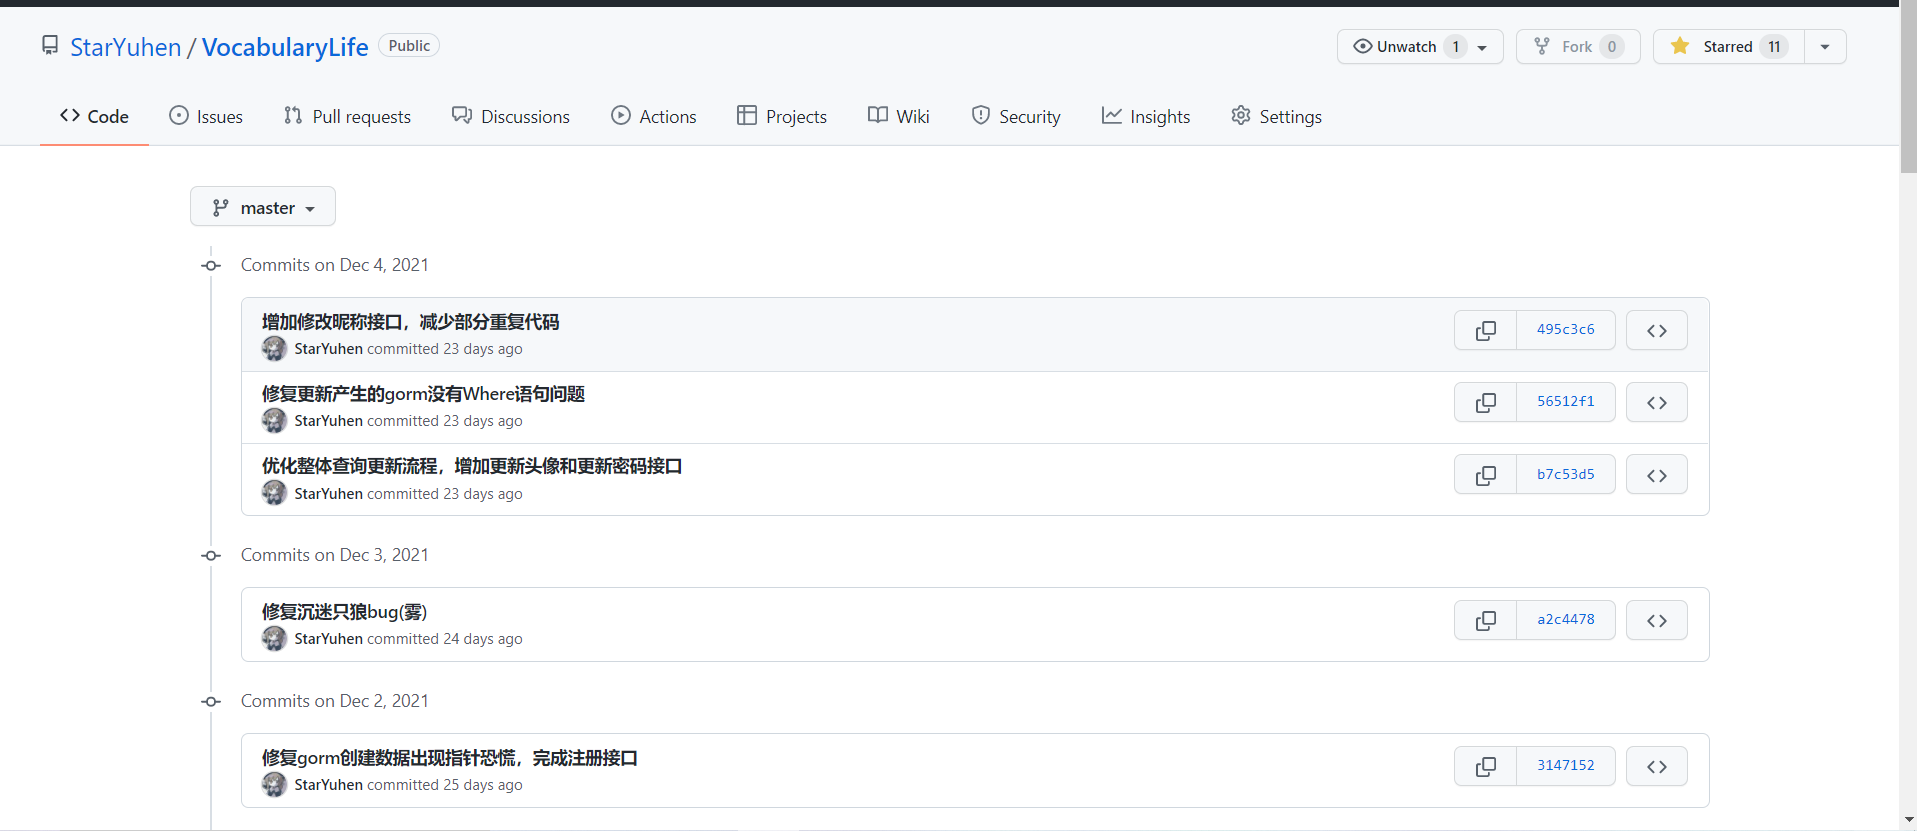Open commit hash link b7c53d5
1917x831 pixels.
click(1566, 475)
